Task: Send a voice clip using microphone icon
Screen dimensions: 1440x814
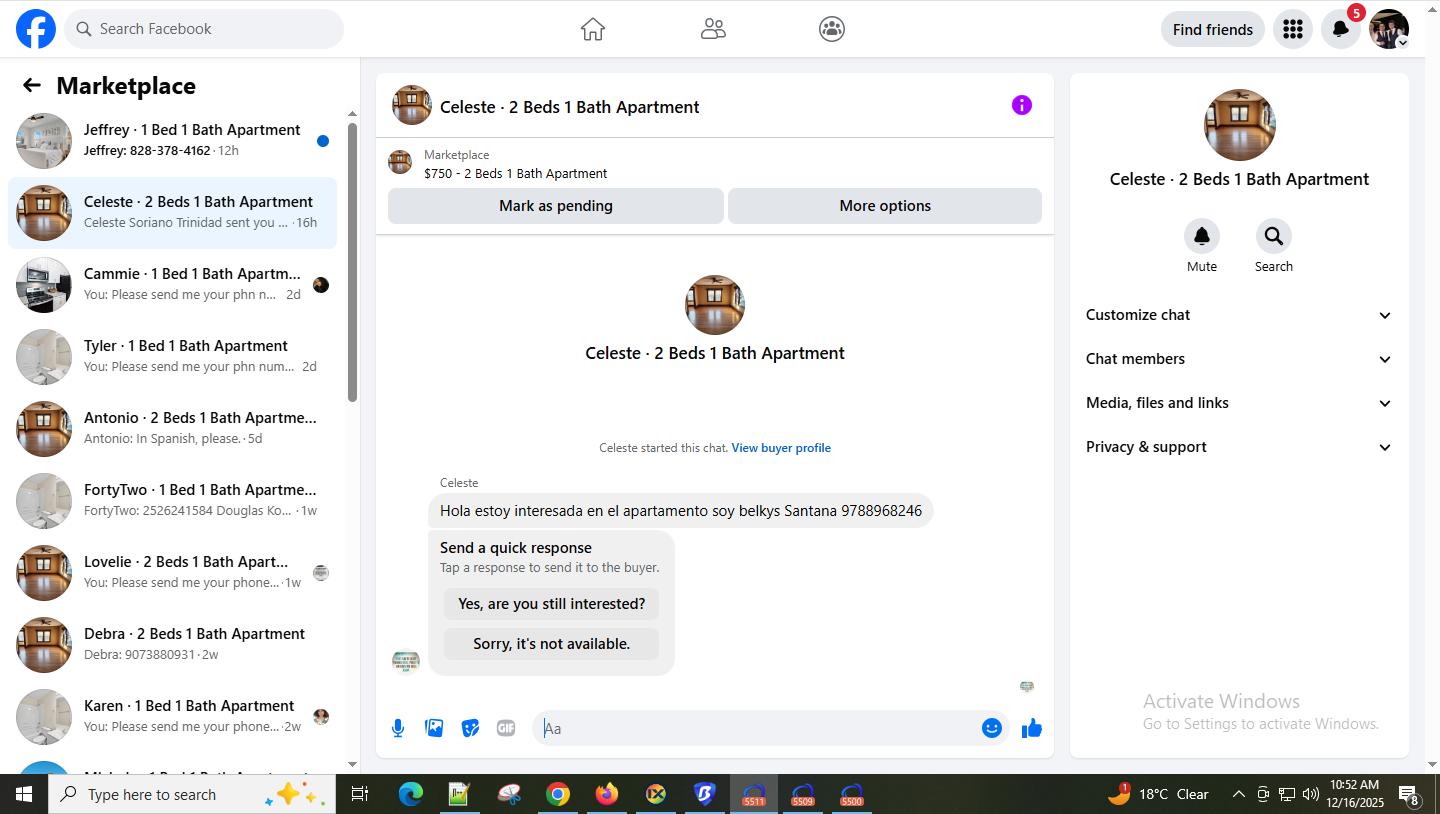Action: coord(398,728)
